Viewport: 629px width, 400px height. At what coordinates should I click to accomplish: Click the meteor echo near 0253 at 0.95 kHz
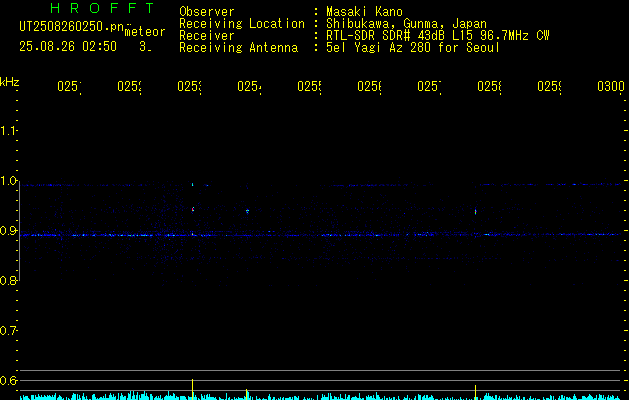pyautogui.click(x=193, y=209)
